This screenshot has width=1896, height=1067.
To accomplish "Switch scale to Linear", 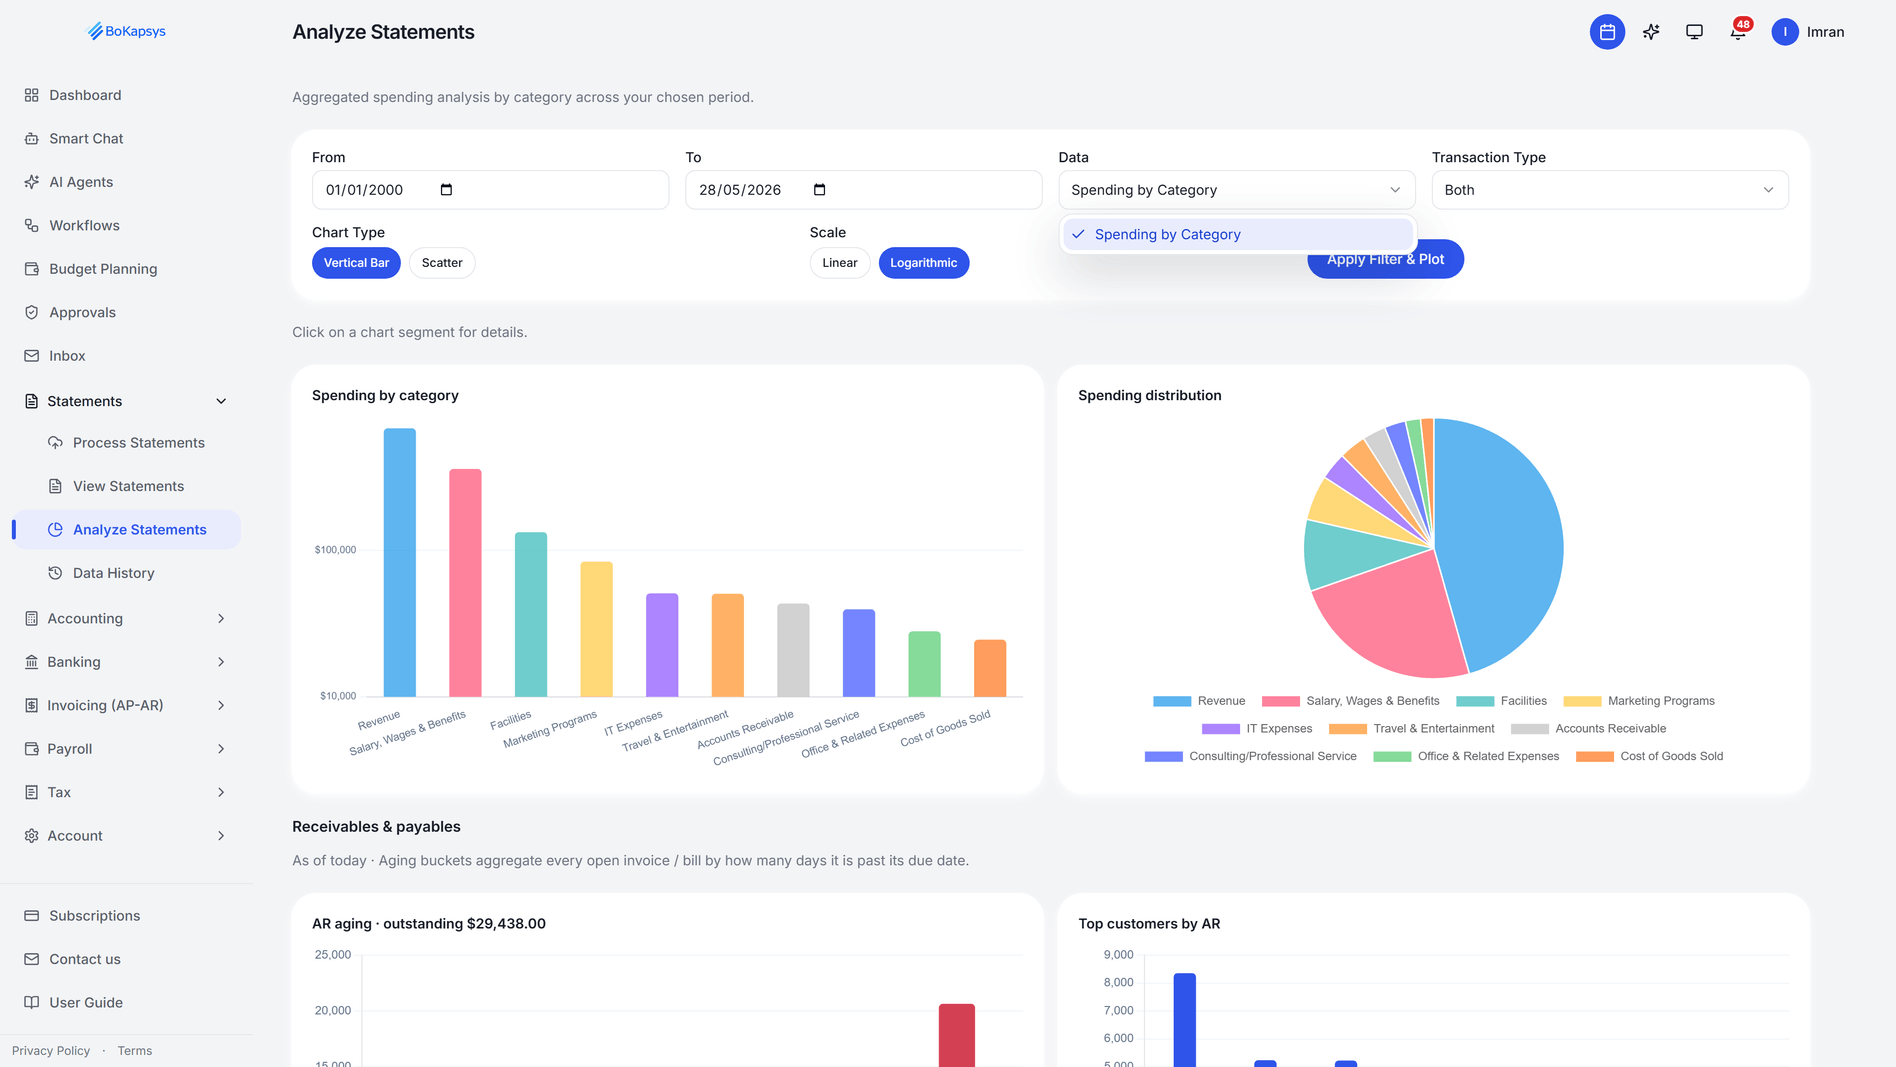I will pyautogui.click(x=840, y=263).
